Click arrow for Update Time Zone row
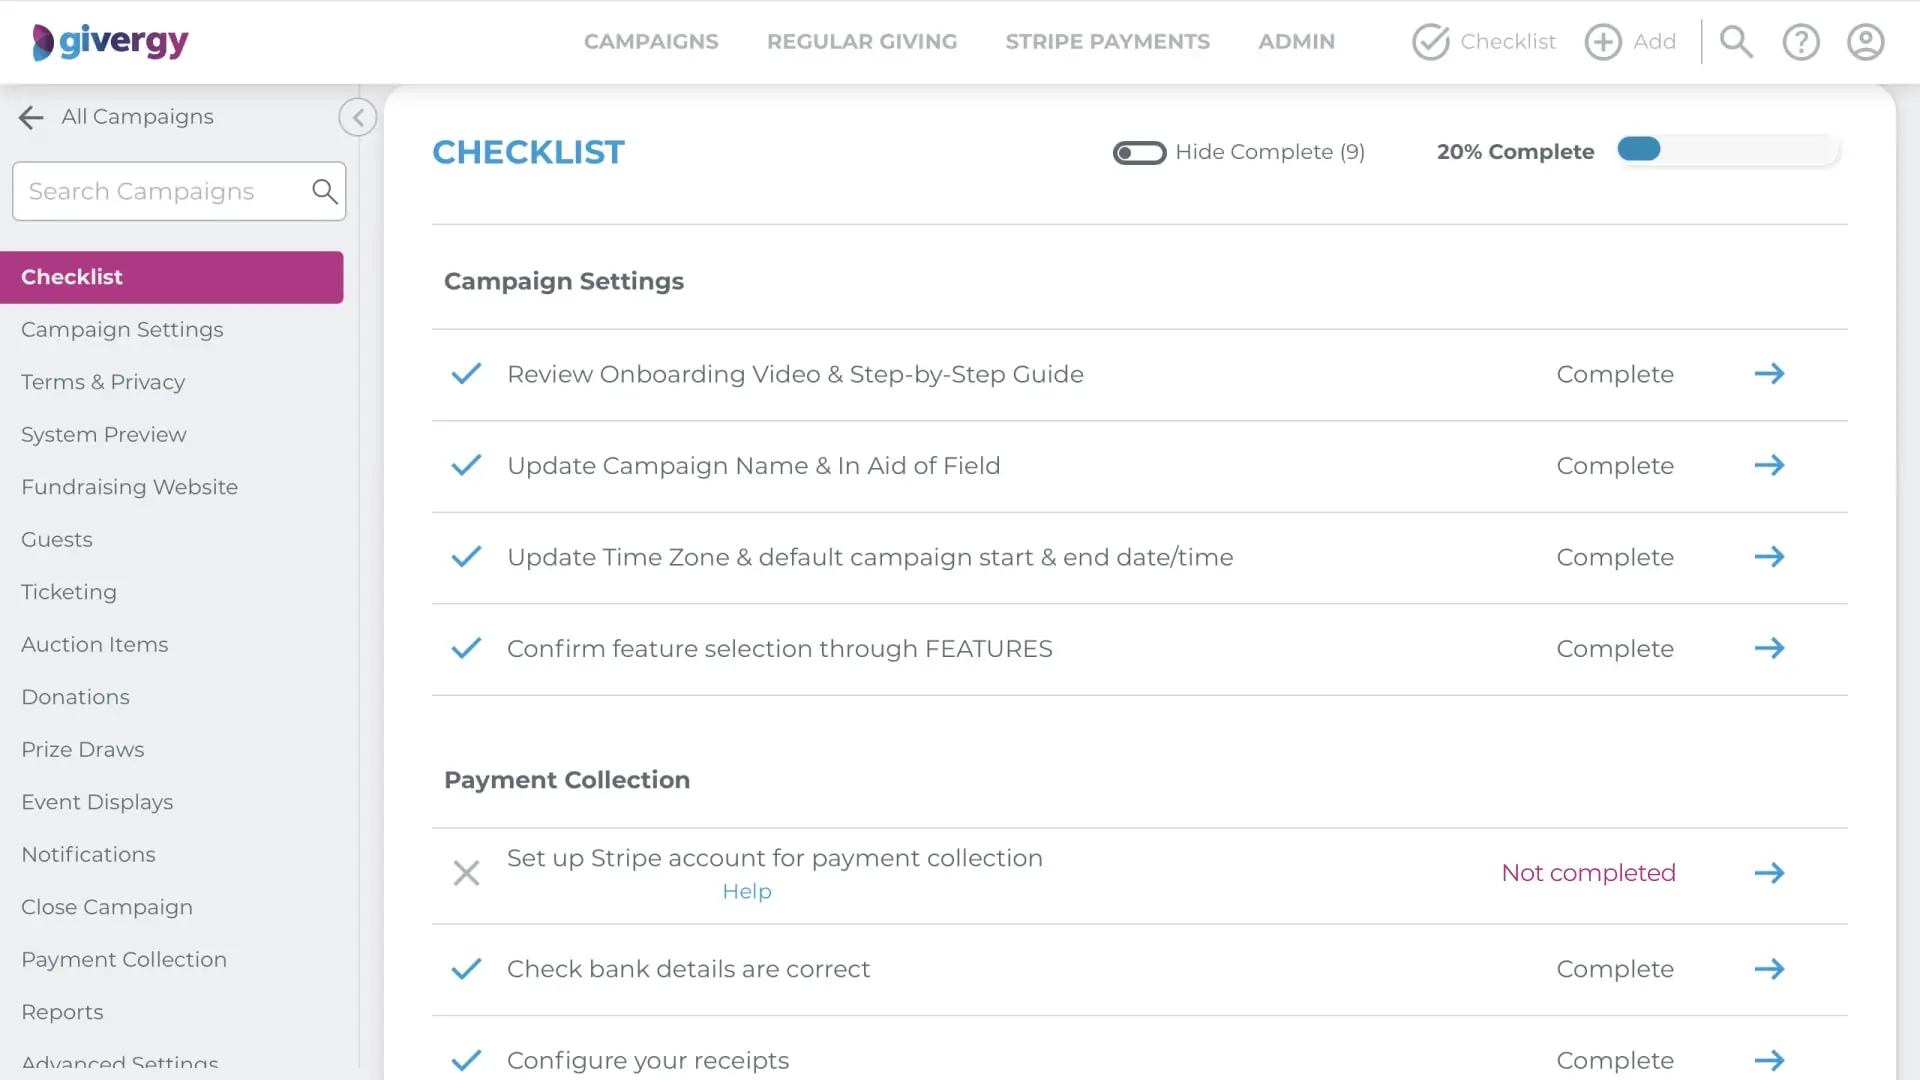The height and width of the screenshot is (1080, 1920). (x=1769, y=557)
